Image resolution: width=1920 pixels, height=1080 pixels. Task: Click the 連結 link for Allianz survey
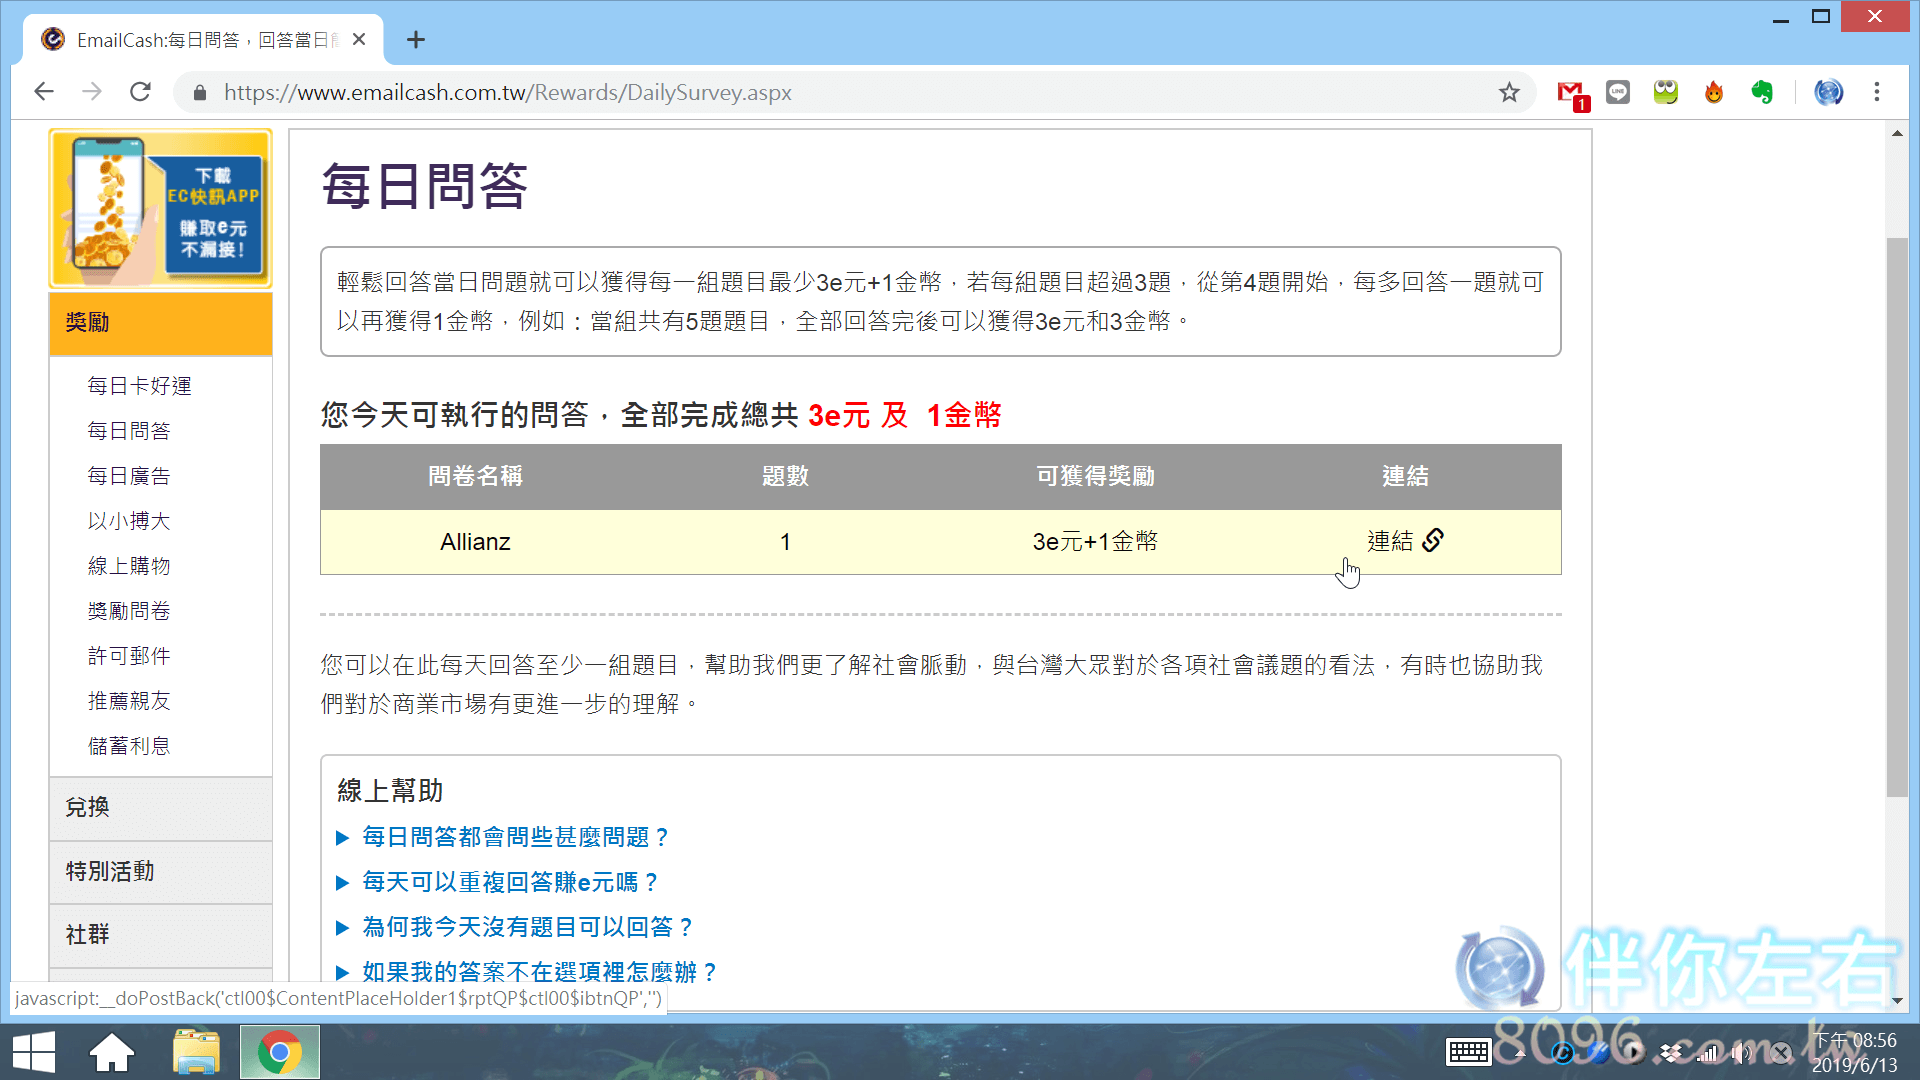pyautogui.click(x=1390, y=541)
